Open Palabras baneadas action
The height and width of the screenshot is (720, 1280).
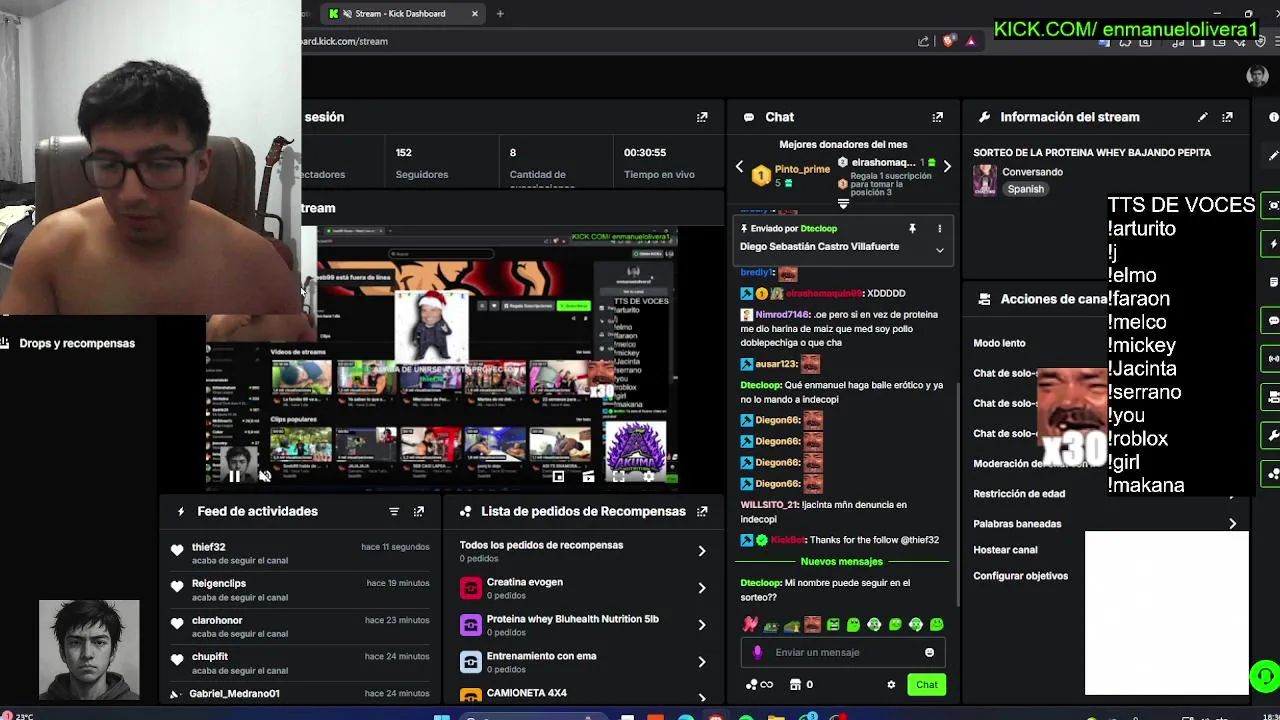click(1017, 524)
